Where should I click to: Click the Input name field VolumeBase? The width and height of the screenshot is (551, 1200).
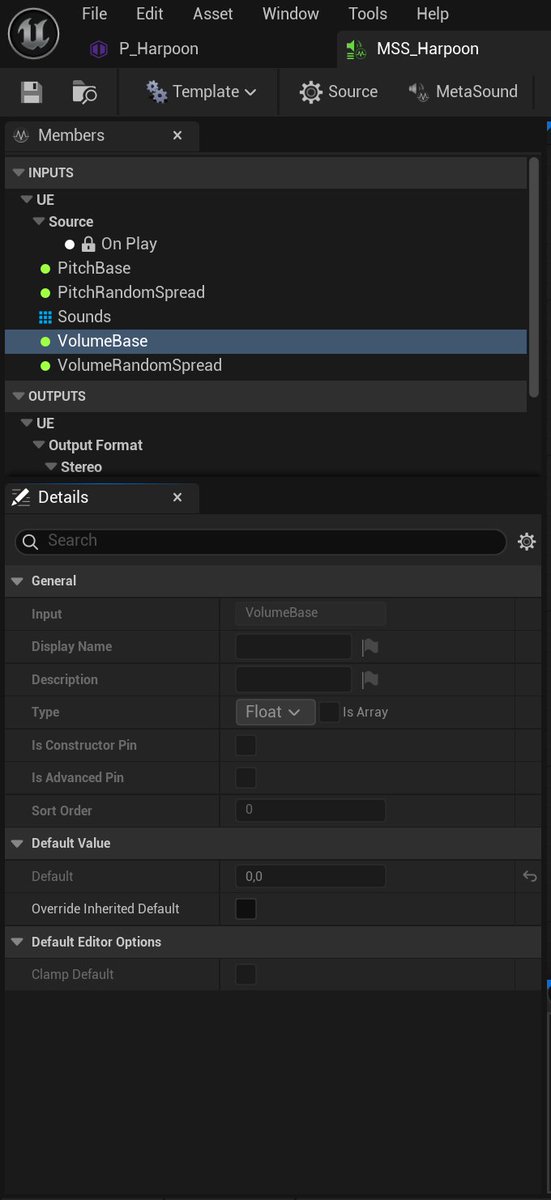311,613
